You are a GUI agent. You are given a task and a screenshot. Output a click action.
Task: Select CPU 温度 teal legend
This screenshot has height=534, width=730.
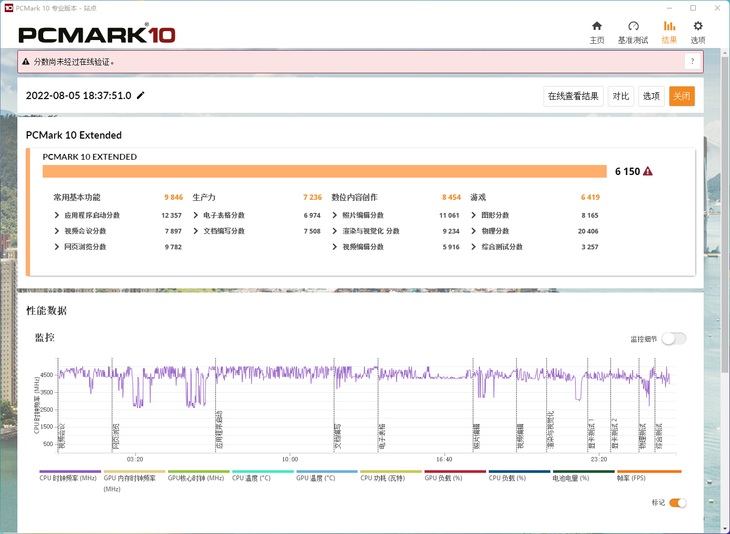[263, 472]
